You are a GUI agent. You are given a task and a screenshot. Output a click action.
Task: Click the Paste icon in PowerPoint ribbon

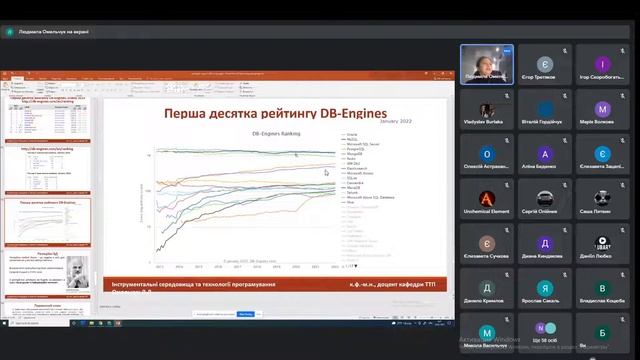[6, 86]
